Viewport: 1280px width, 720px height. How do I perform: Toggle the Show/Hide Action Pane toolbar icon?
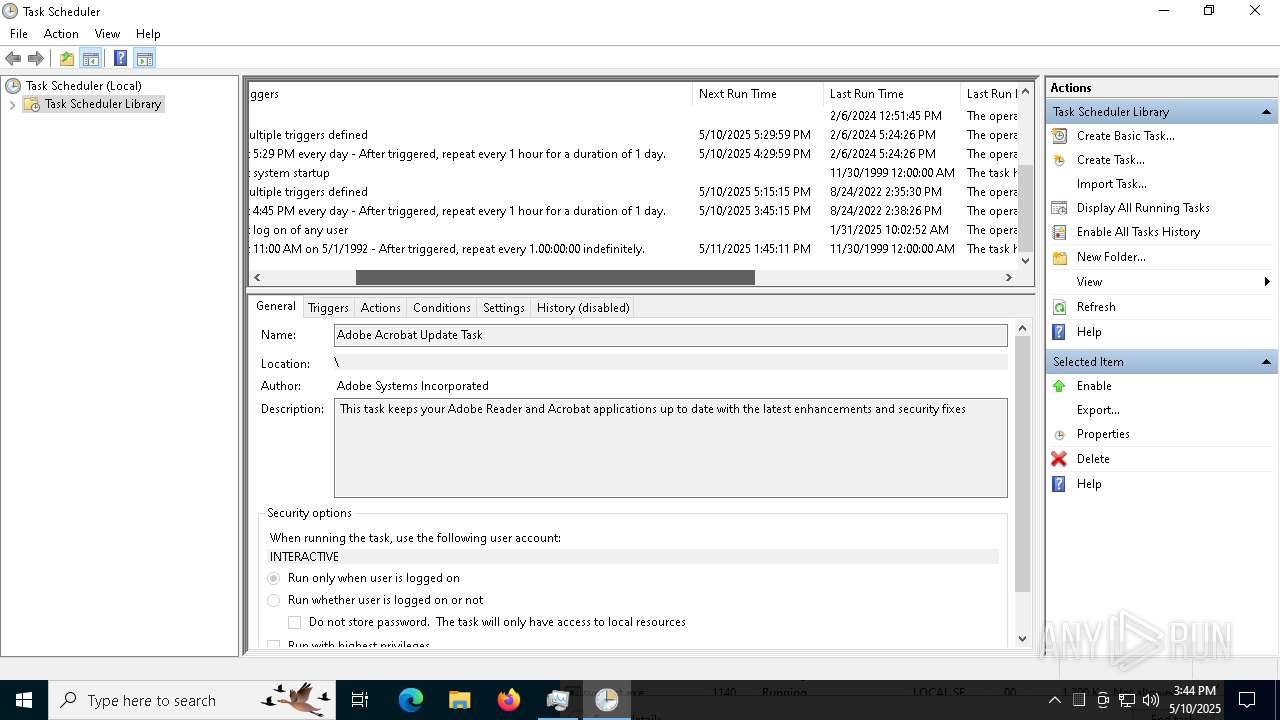click(x=144, y=58)
